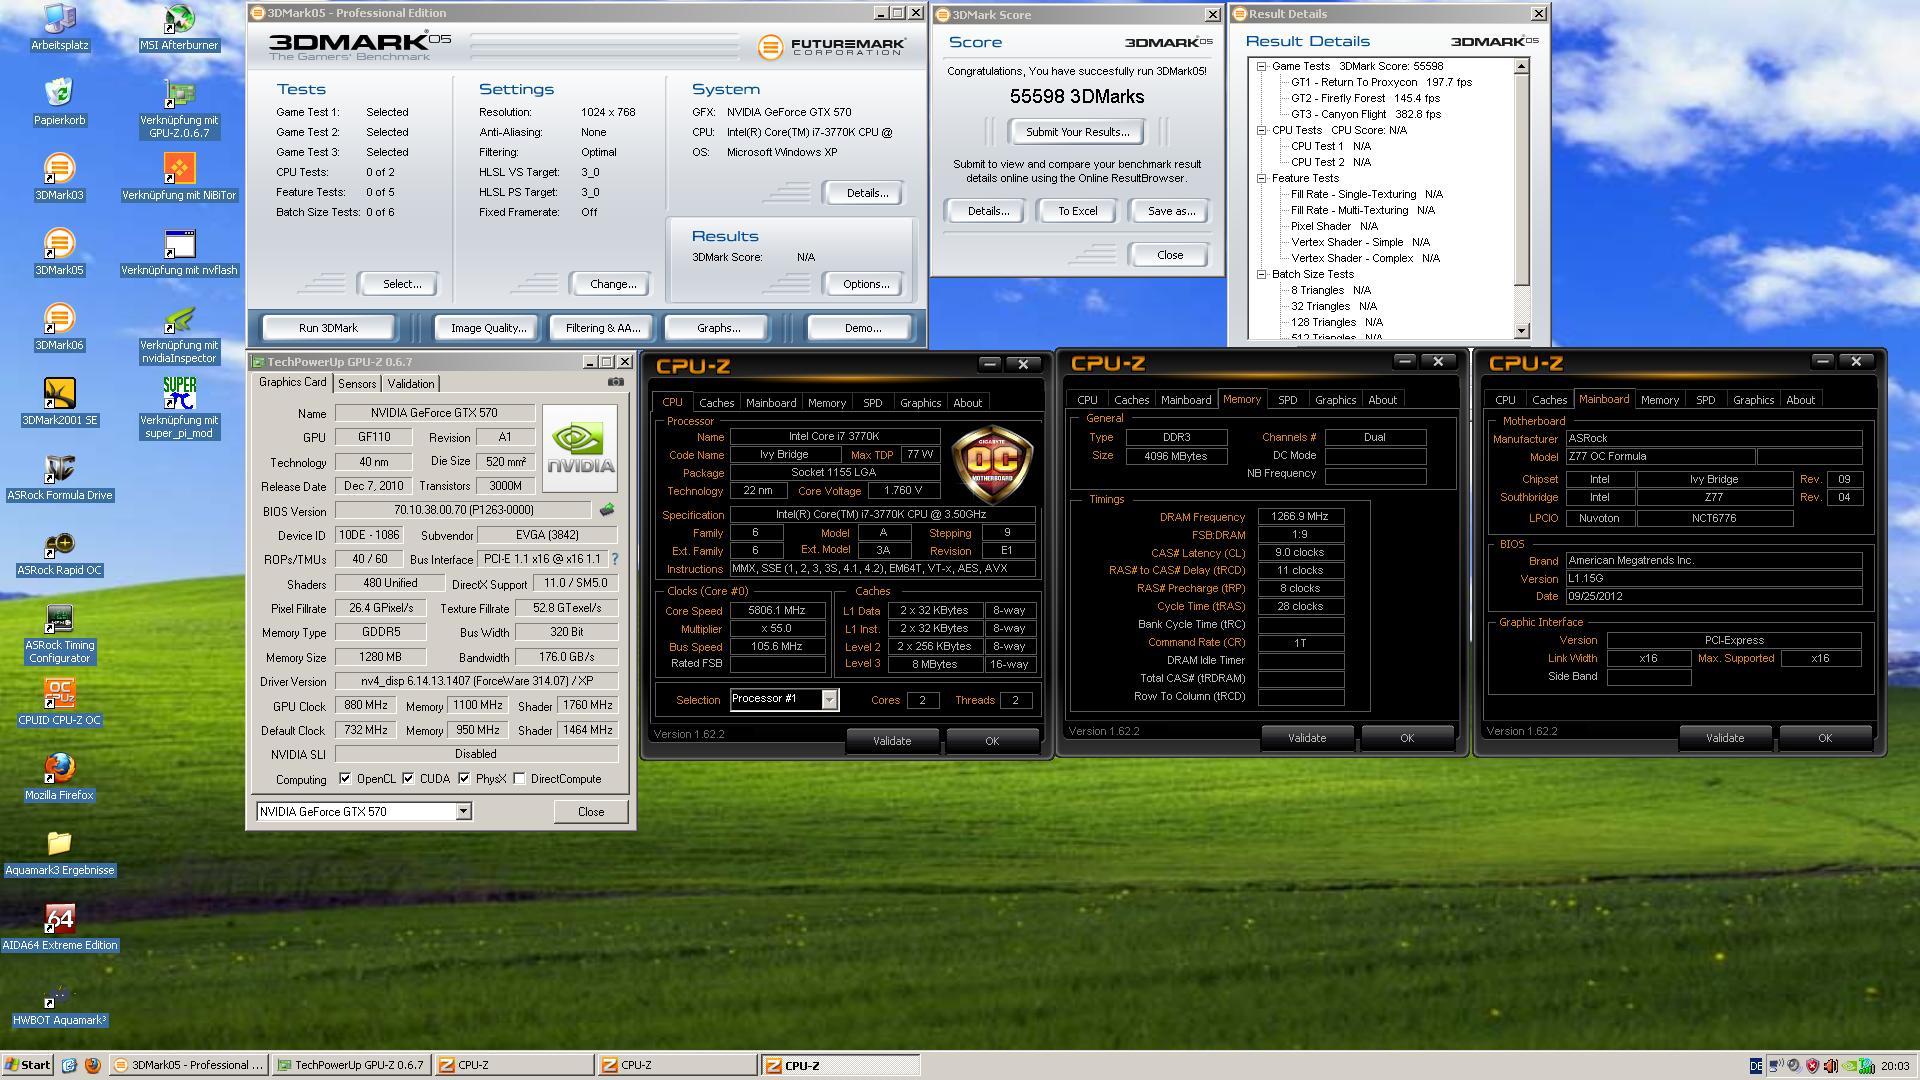Click the DE language indicator in tray
The height and width of the screenshot is (1080, 1920).
(x=1756, y=1065)
